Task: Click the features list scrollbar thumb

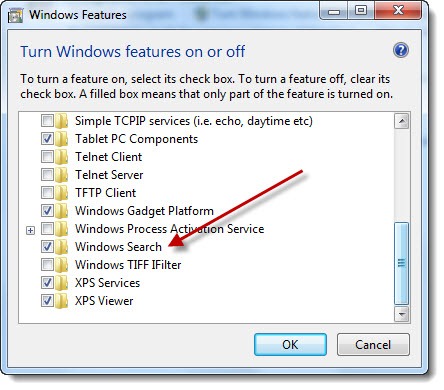Action: tap(402, 263)
